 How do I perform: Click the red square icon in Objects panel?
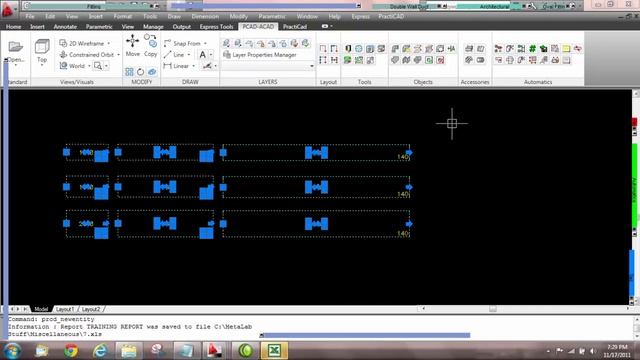coord(440,60)
